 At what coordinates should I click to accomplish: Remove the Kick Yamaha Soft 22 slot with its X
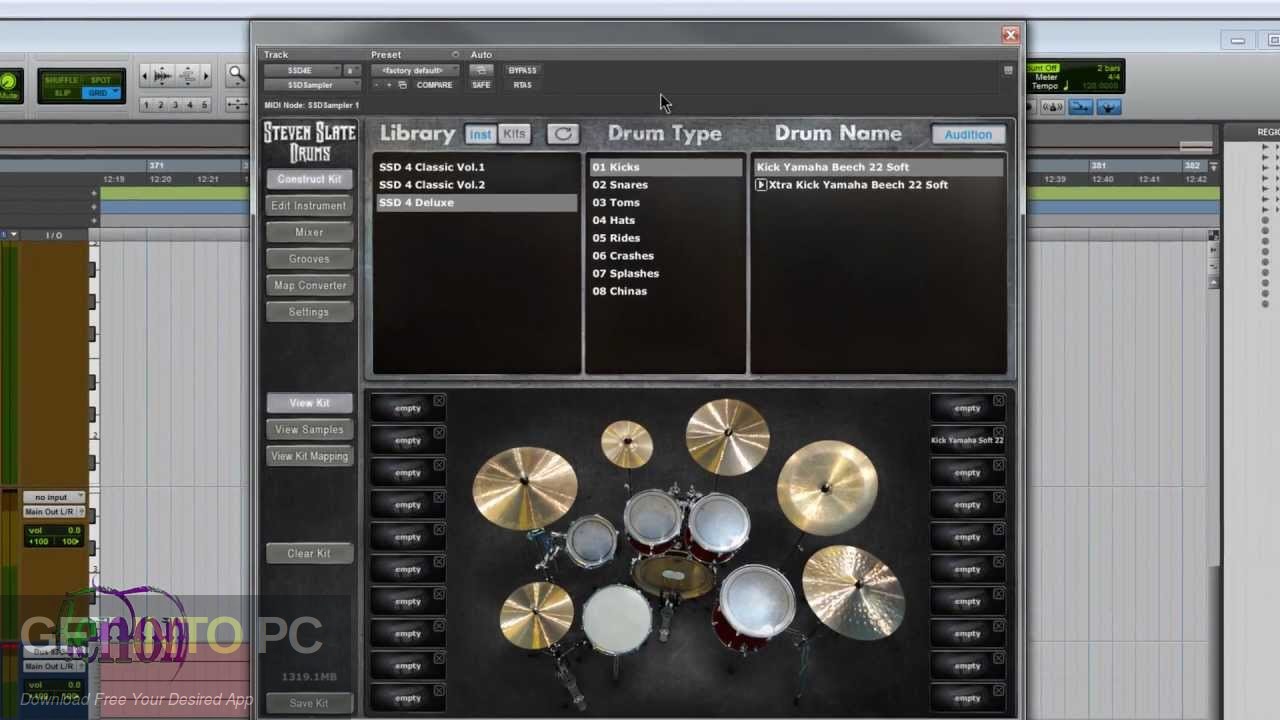pyautogui.click(x=998, y=433)
